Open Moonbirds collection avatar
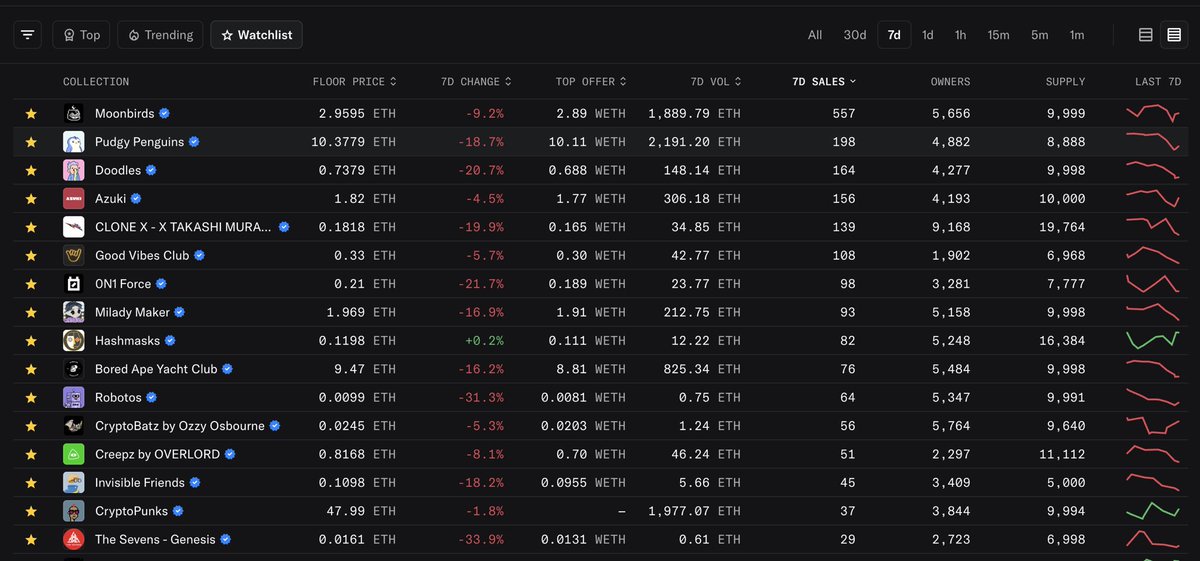Screen dimensions: 1200x561 pos(73,113)
